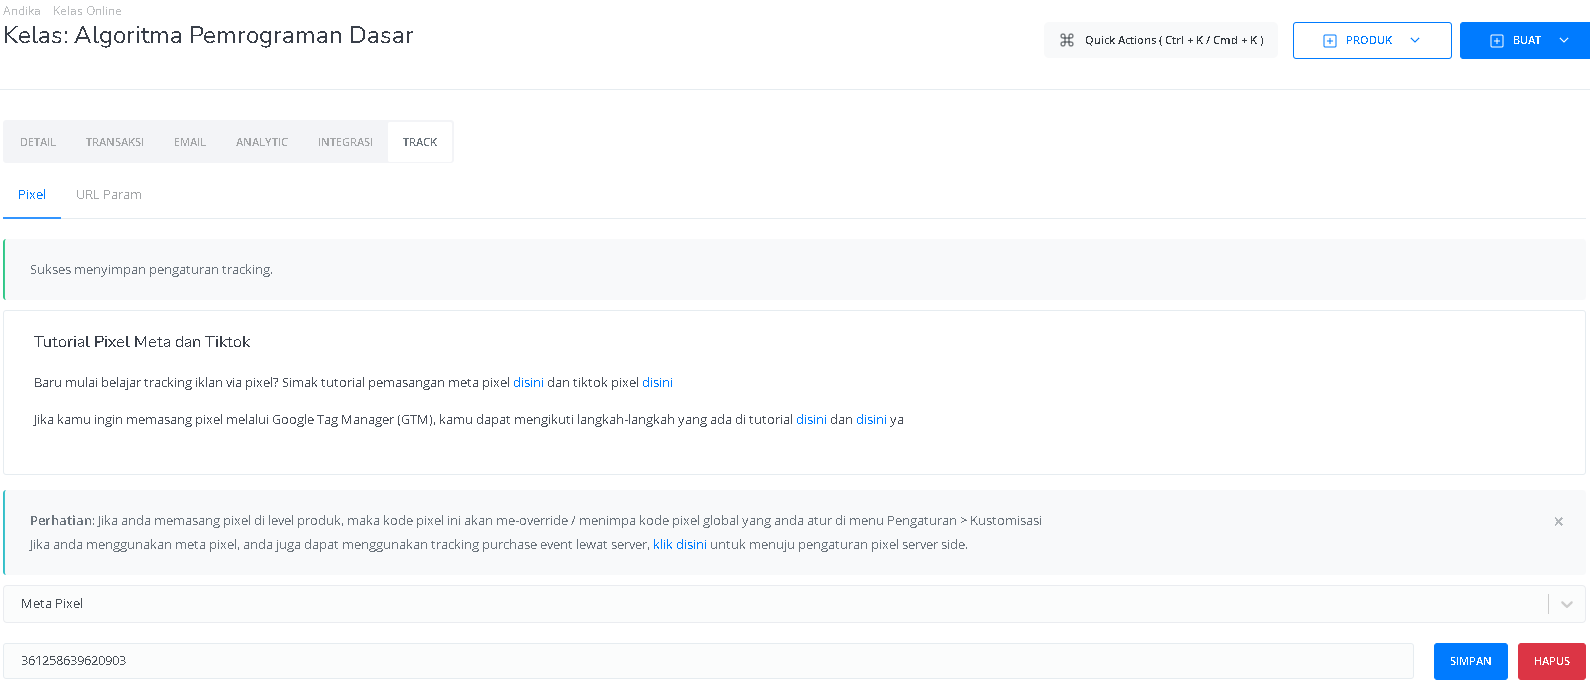The height and width of the screenshot is (687, 1590).
Task: Click the page title 'Kelas: Algoritma Pemrograman Dasar'
Action: 208,36
